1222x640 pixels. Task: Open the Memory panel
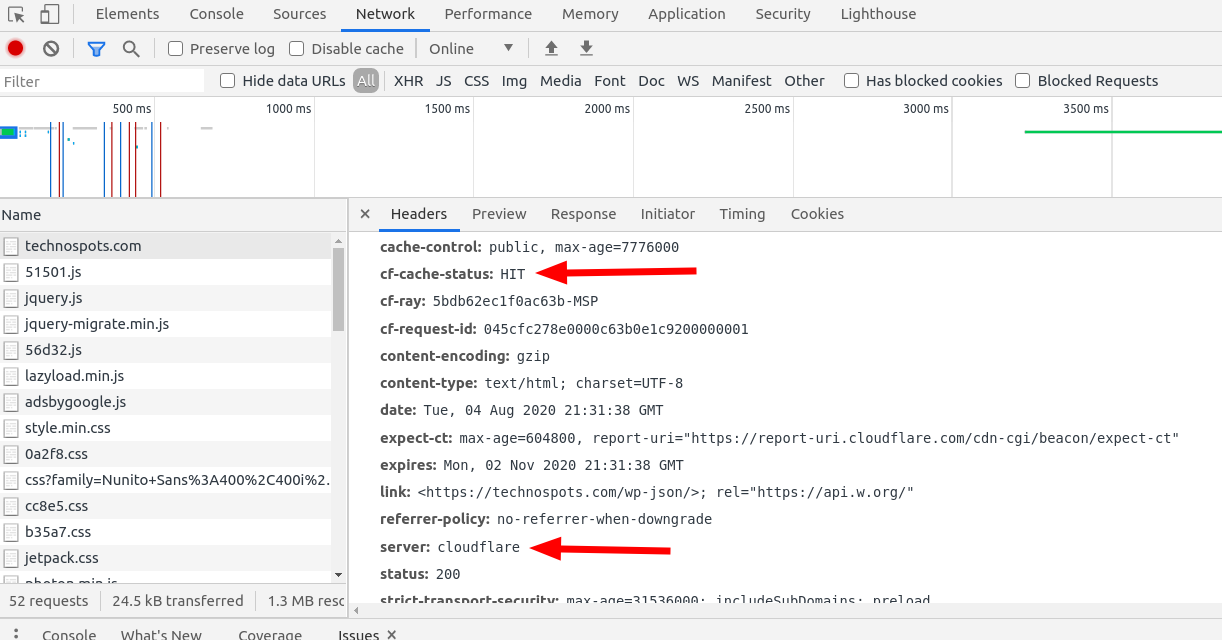590,14
